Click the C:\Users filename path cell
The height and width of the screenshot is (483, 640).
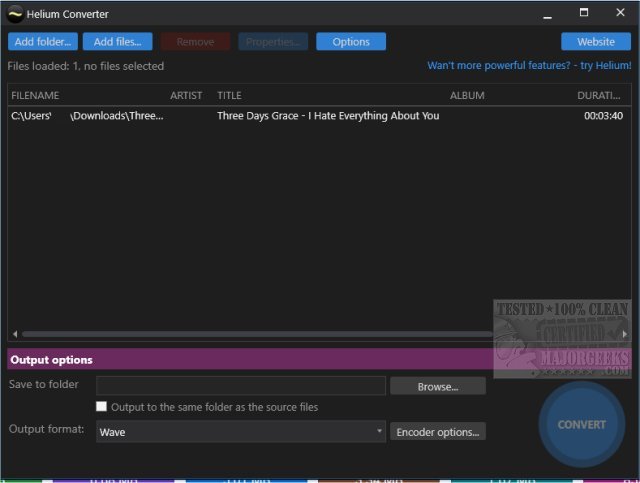(87, 116)
